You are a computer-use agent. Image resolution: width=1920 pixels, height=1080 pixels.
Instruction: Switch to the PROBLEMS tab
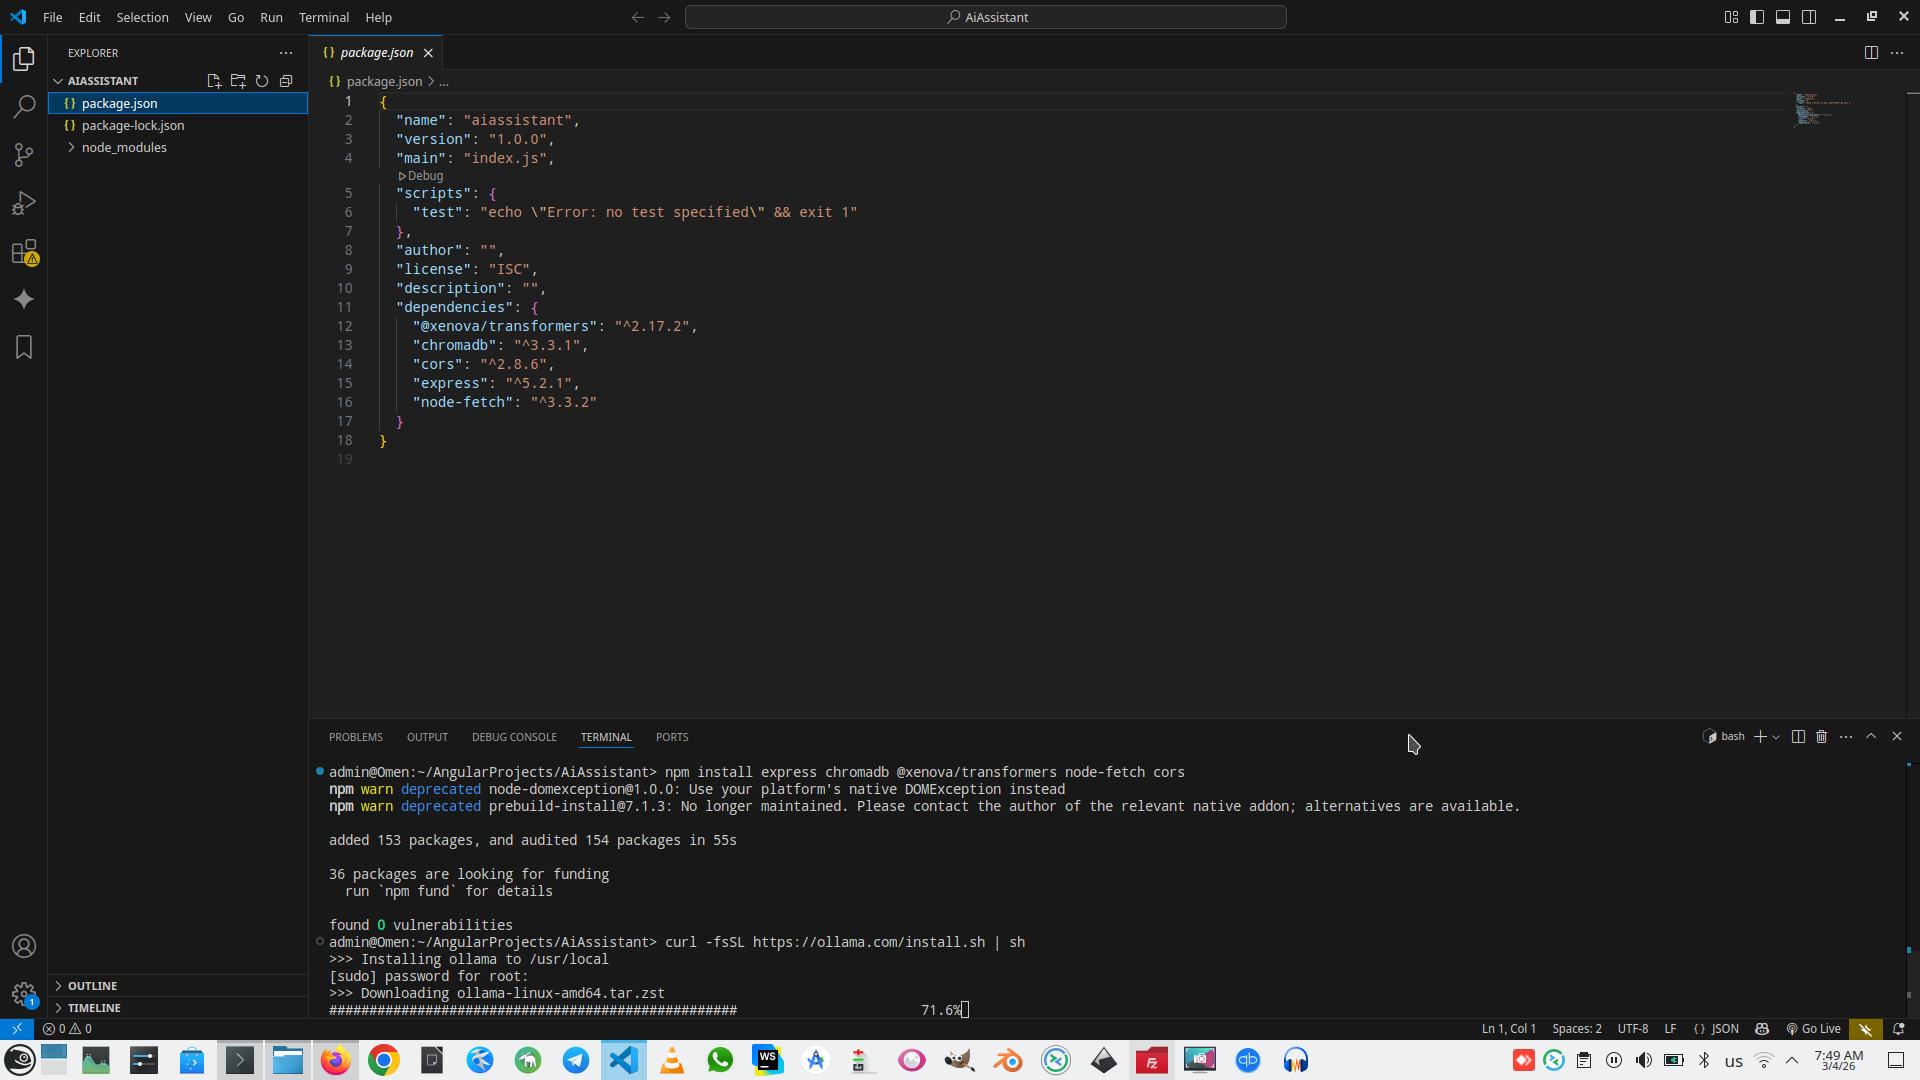[x=355, y=737]
